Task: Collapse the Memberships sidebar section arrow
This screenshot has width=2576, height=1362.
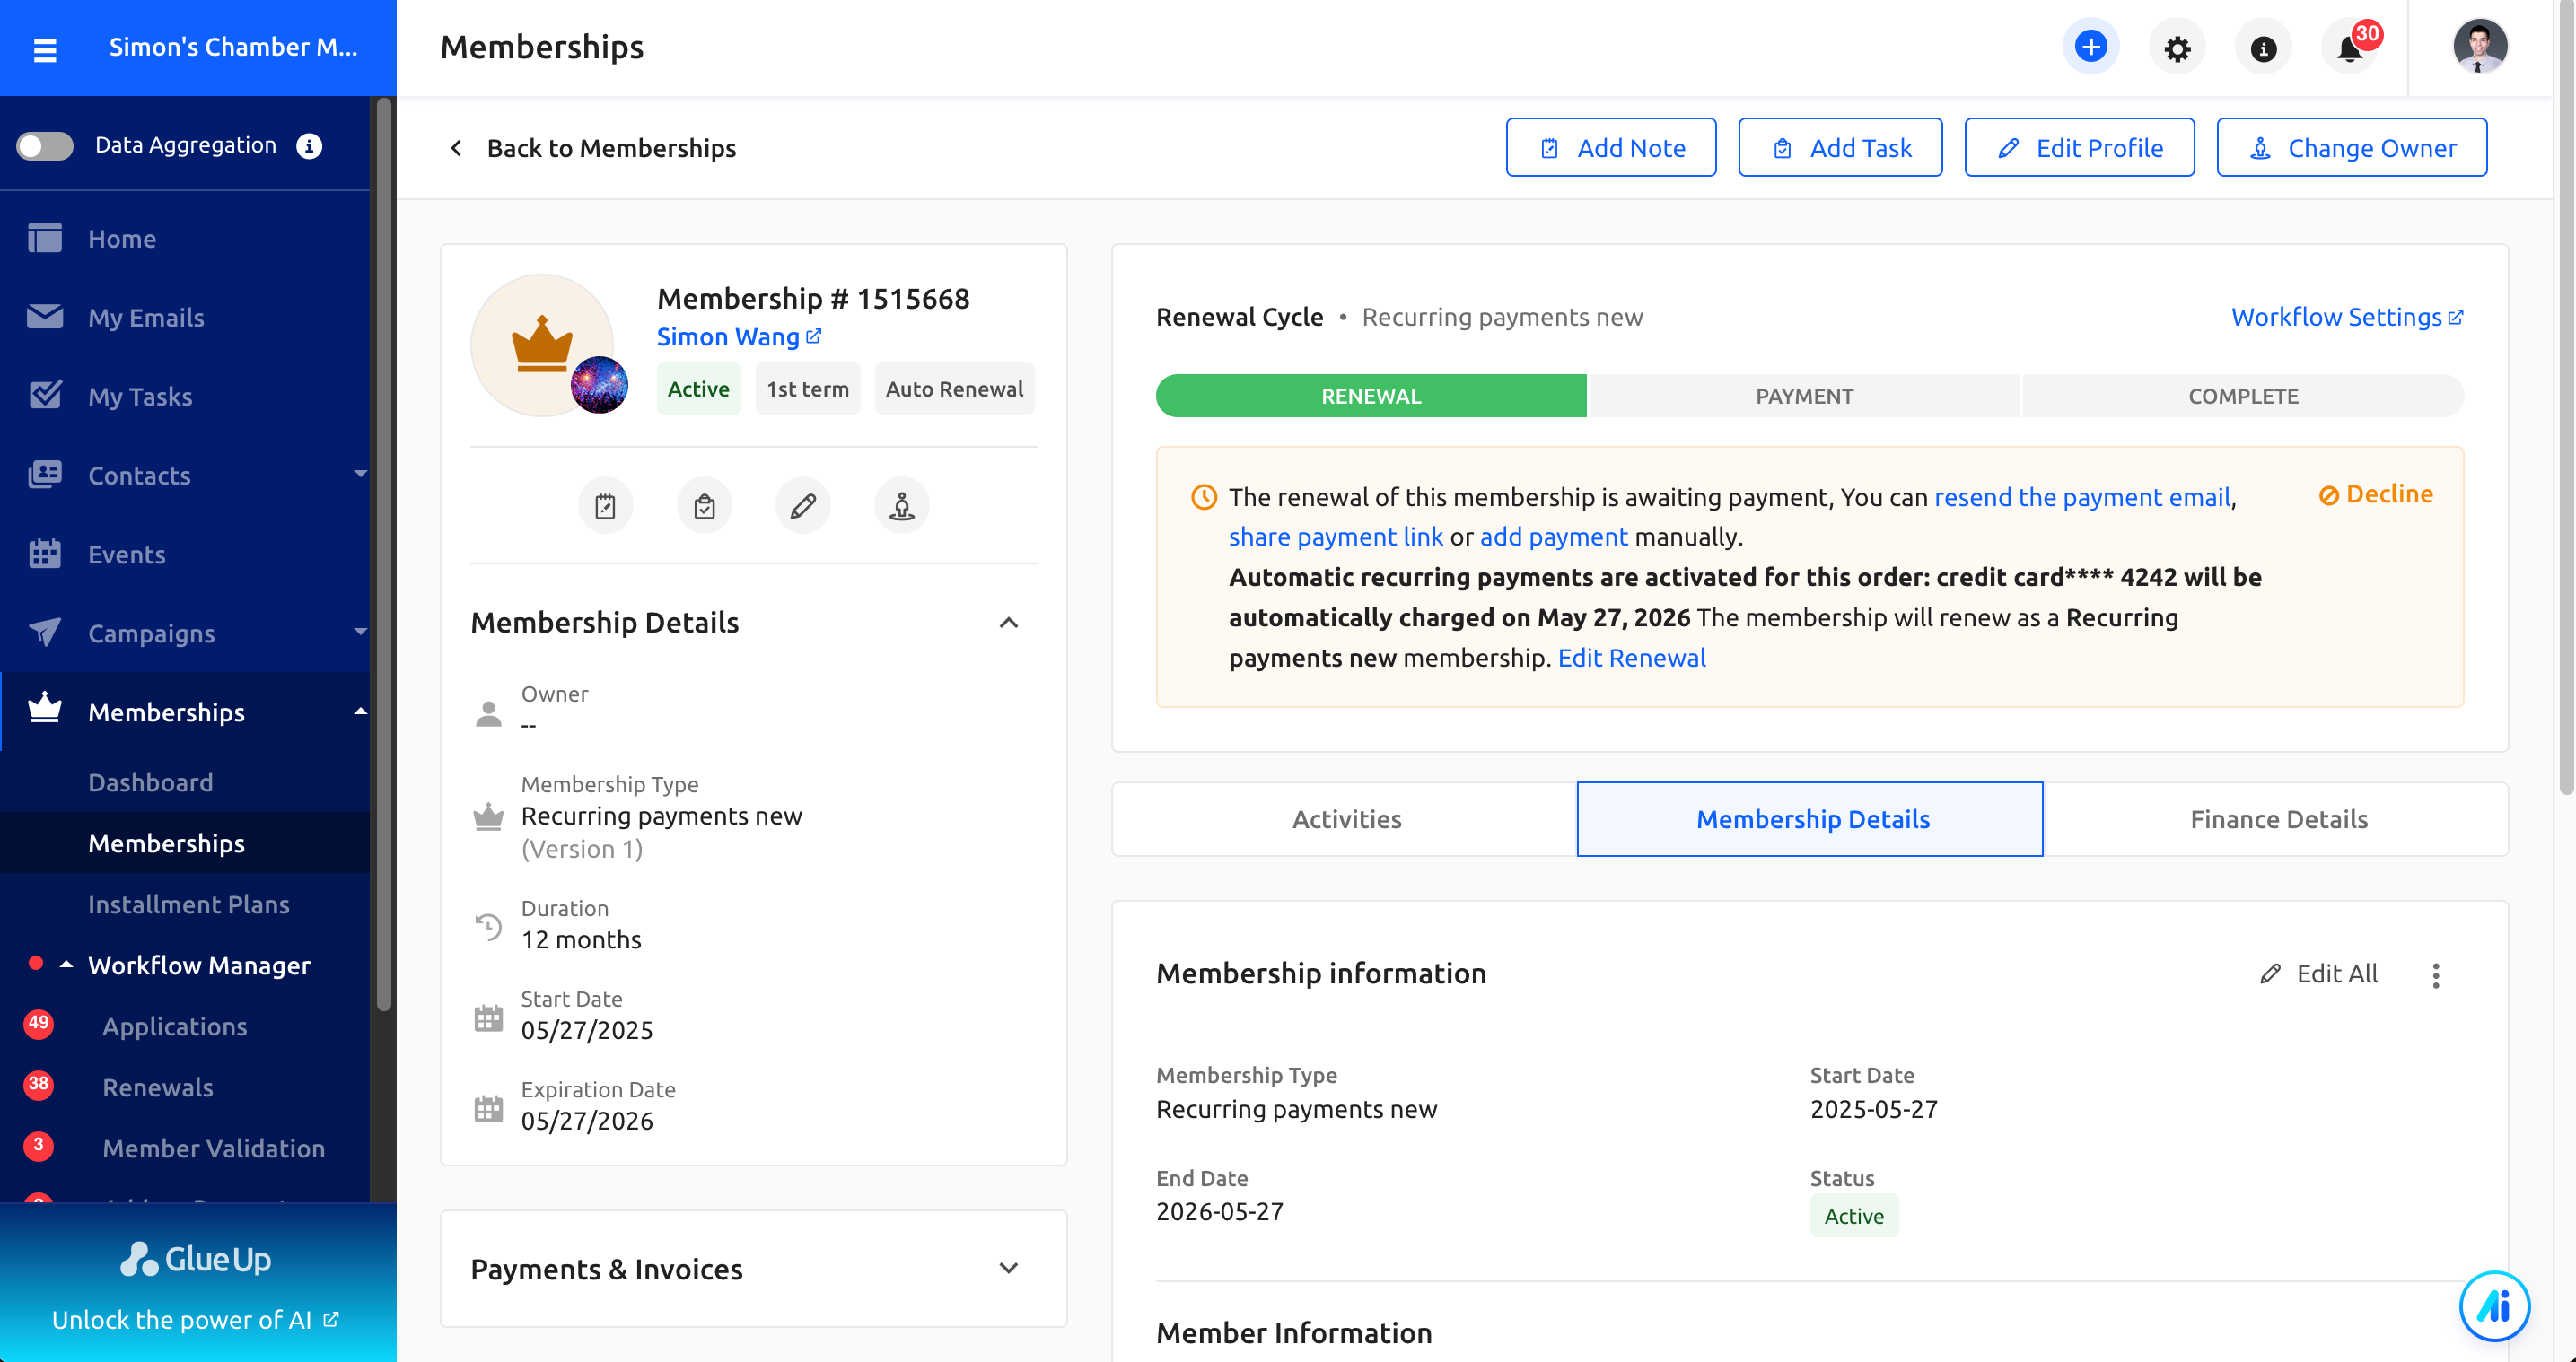Action: click(x=360, y=711)
